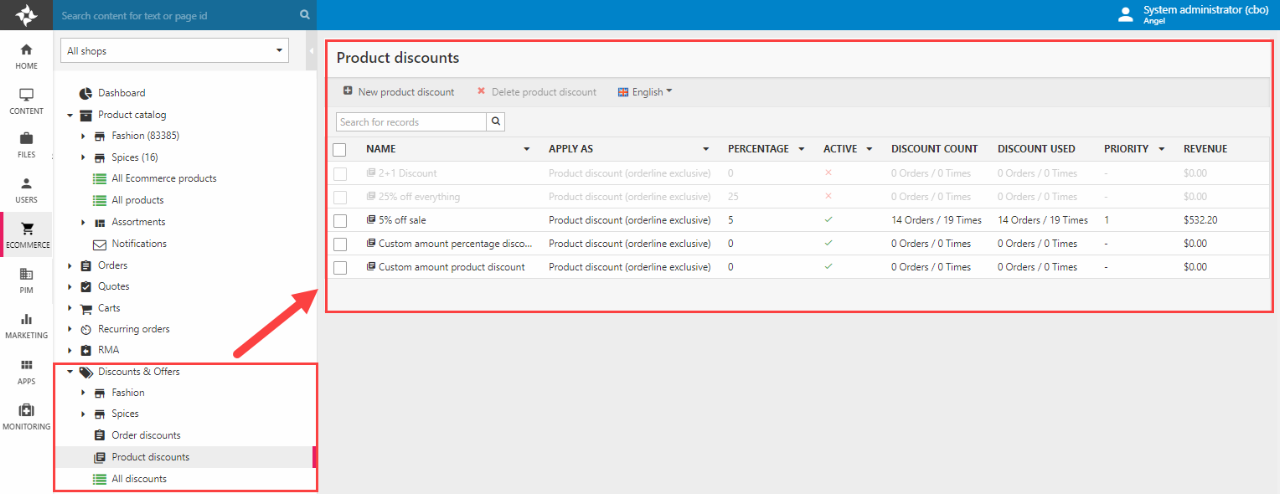Collapse the Discounts & Offers tree node

(70, 372)
